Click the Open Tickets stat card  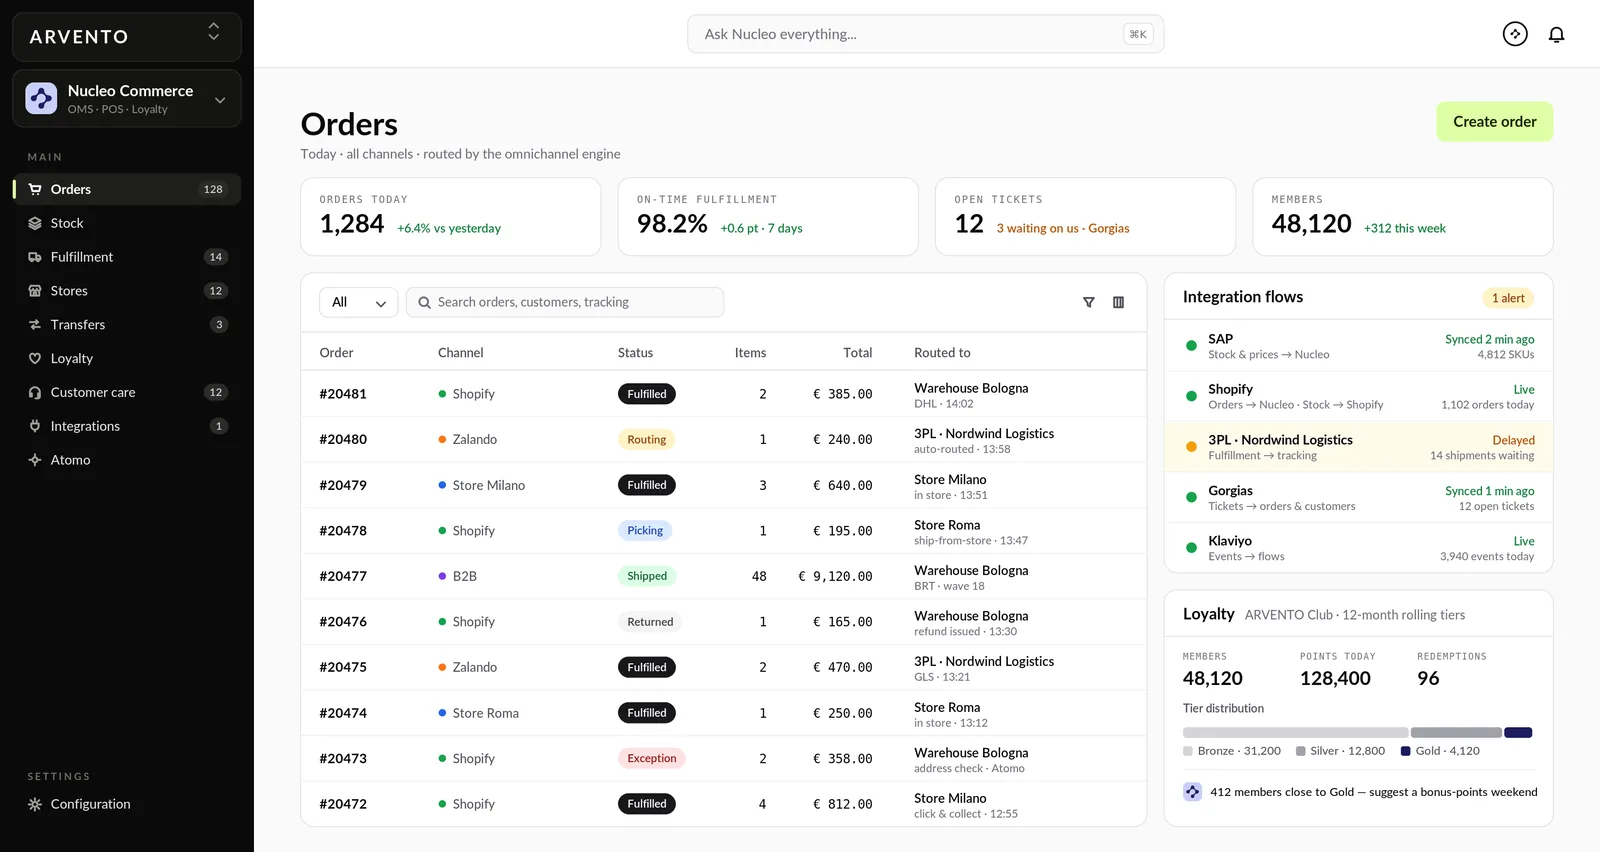(1085, 217)
